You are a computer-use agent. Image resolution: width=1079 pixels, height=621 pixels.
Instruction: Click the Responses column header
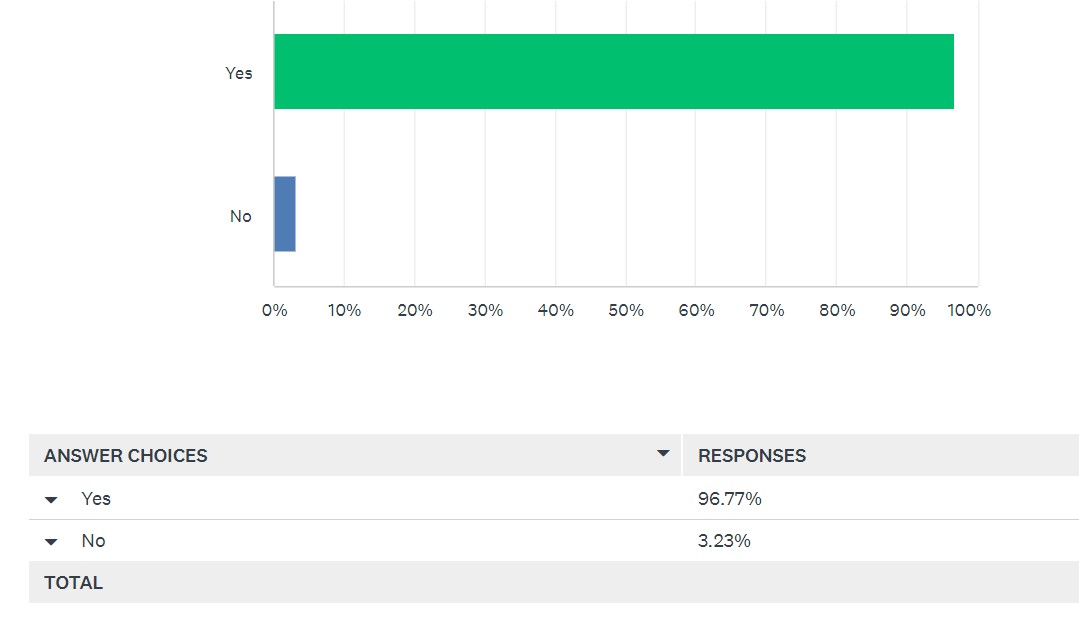tap(752, 456)
